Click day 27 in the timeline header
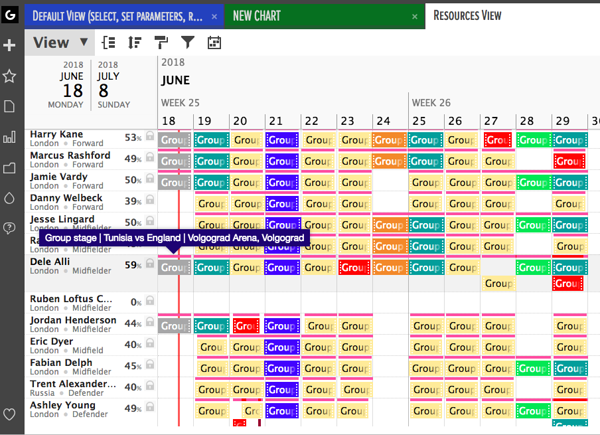The image size is (600, 435). click(491, 121)
